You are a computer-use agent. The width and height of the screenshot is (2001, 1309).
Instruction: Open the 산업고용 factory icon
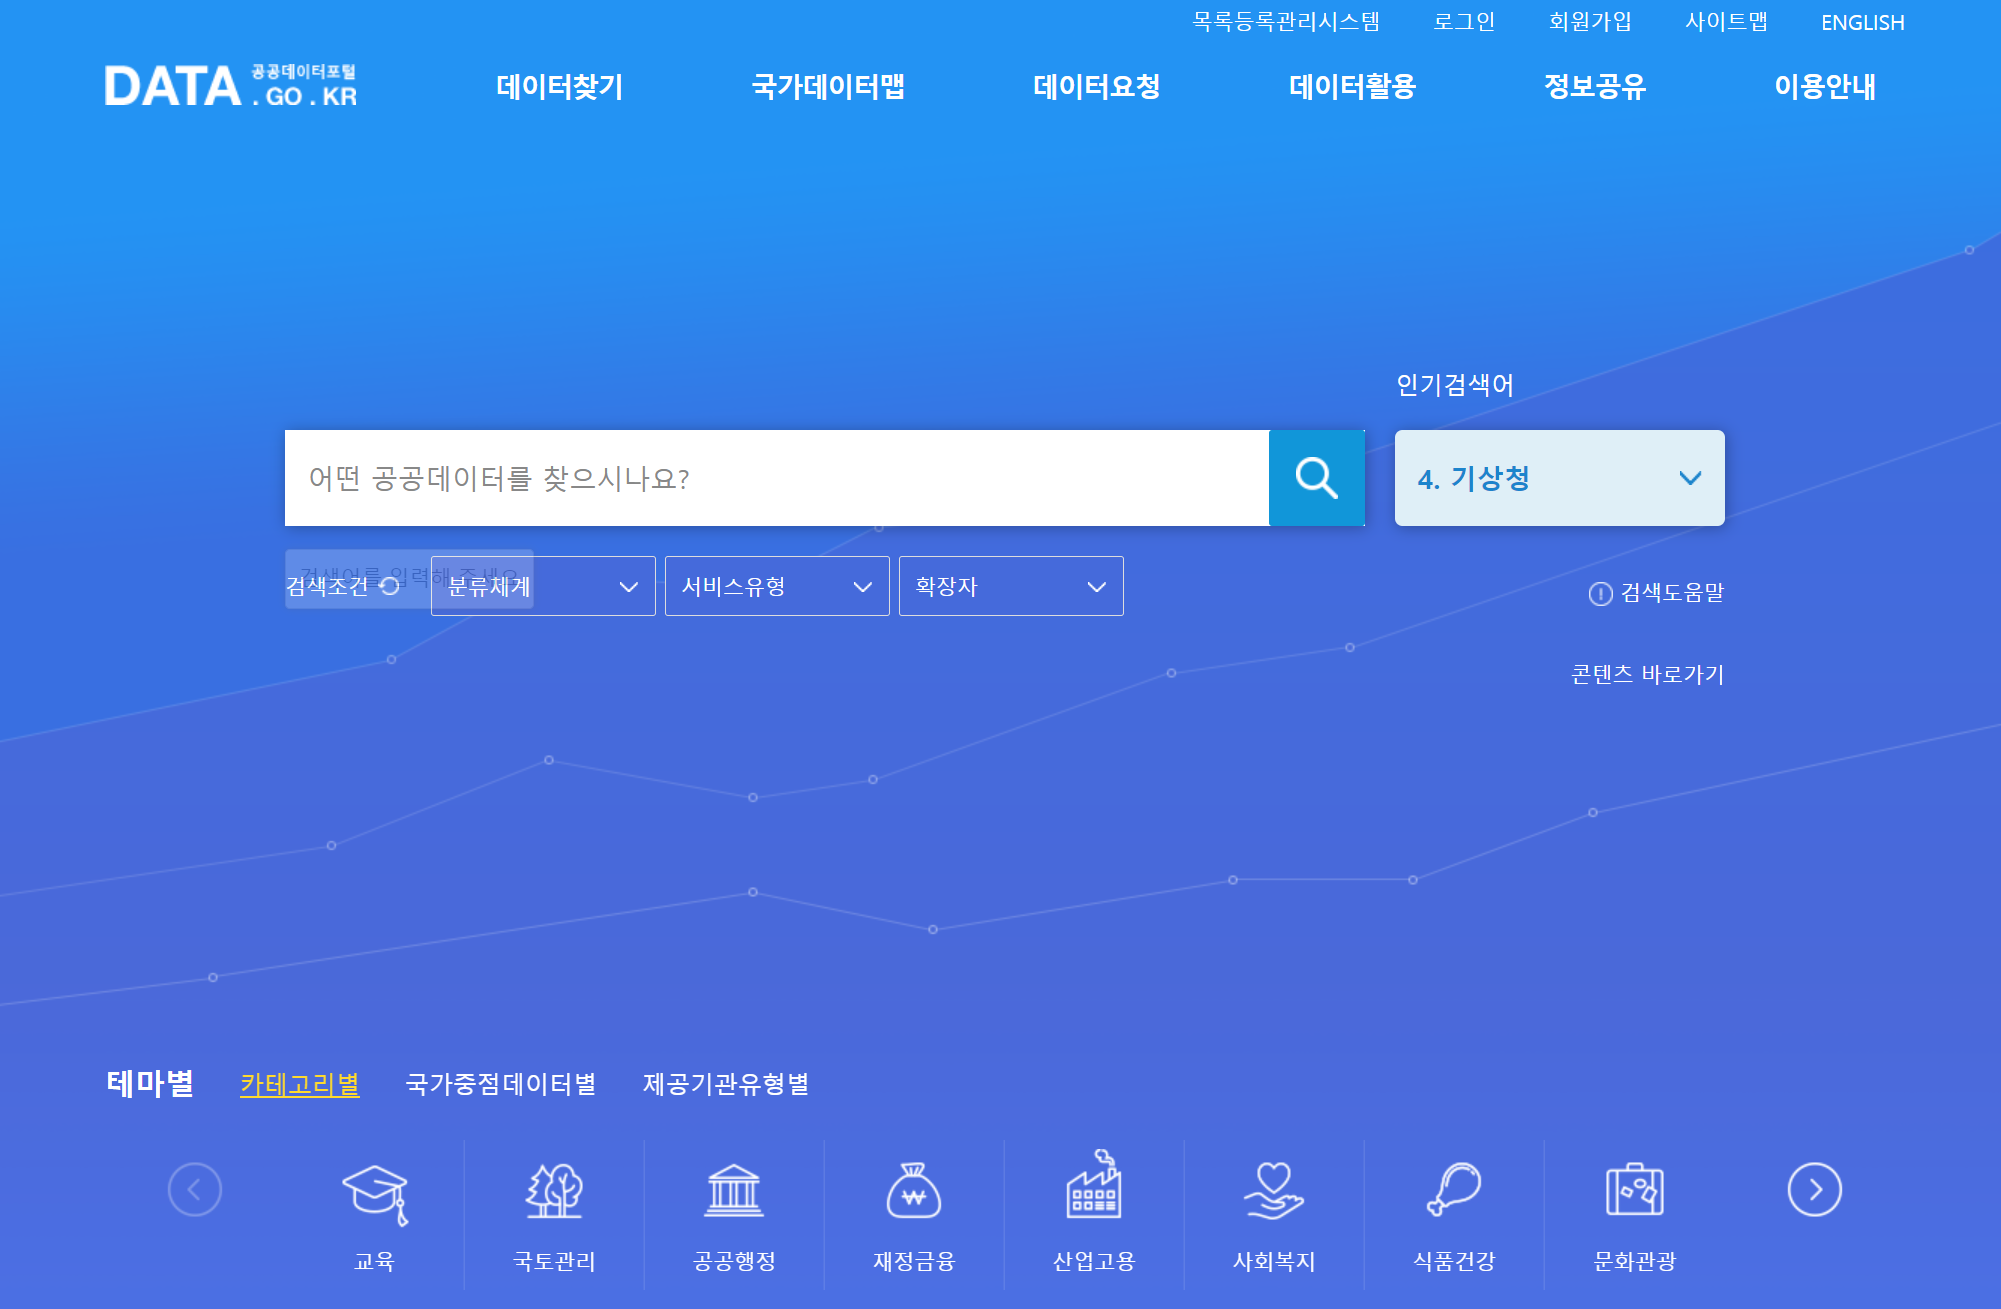tap(1093, 1189)
